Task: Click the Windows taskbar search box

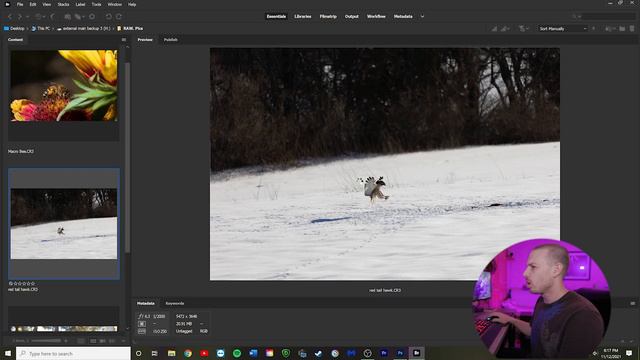Action: tap(73, 353)
